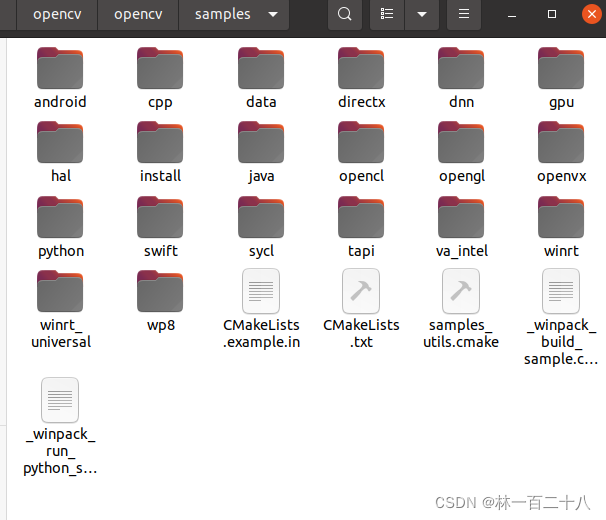This screenshot has height=520, width=606.
Task: Select the install folder icon
Action: (160, 142)
